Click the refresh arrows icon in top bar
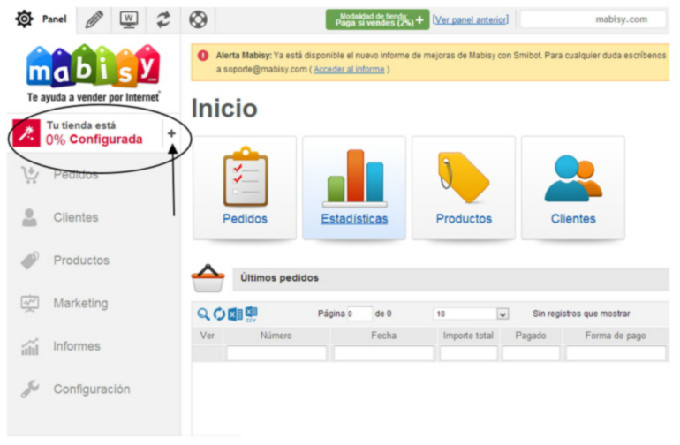 [163, 19]
